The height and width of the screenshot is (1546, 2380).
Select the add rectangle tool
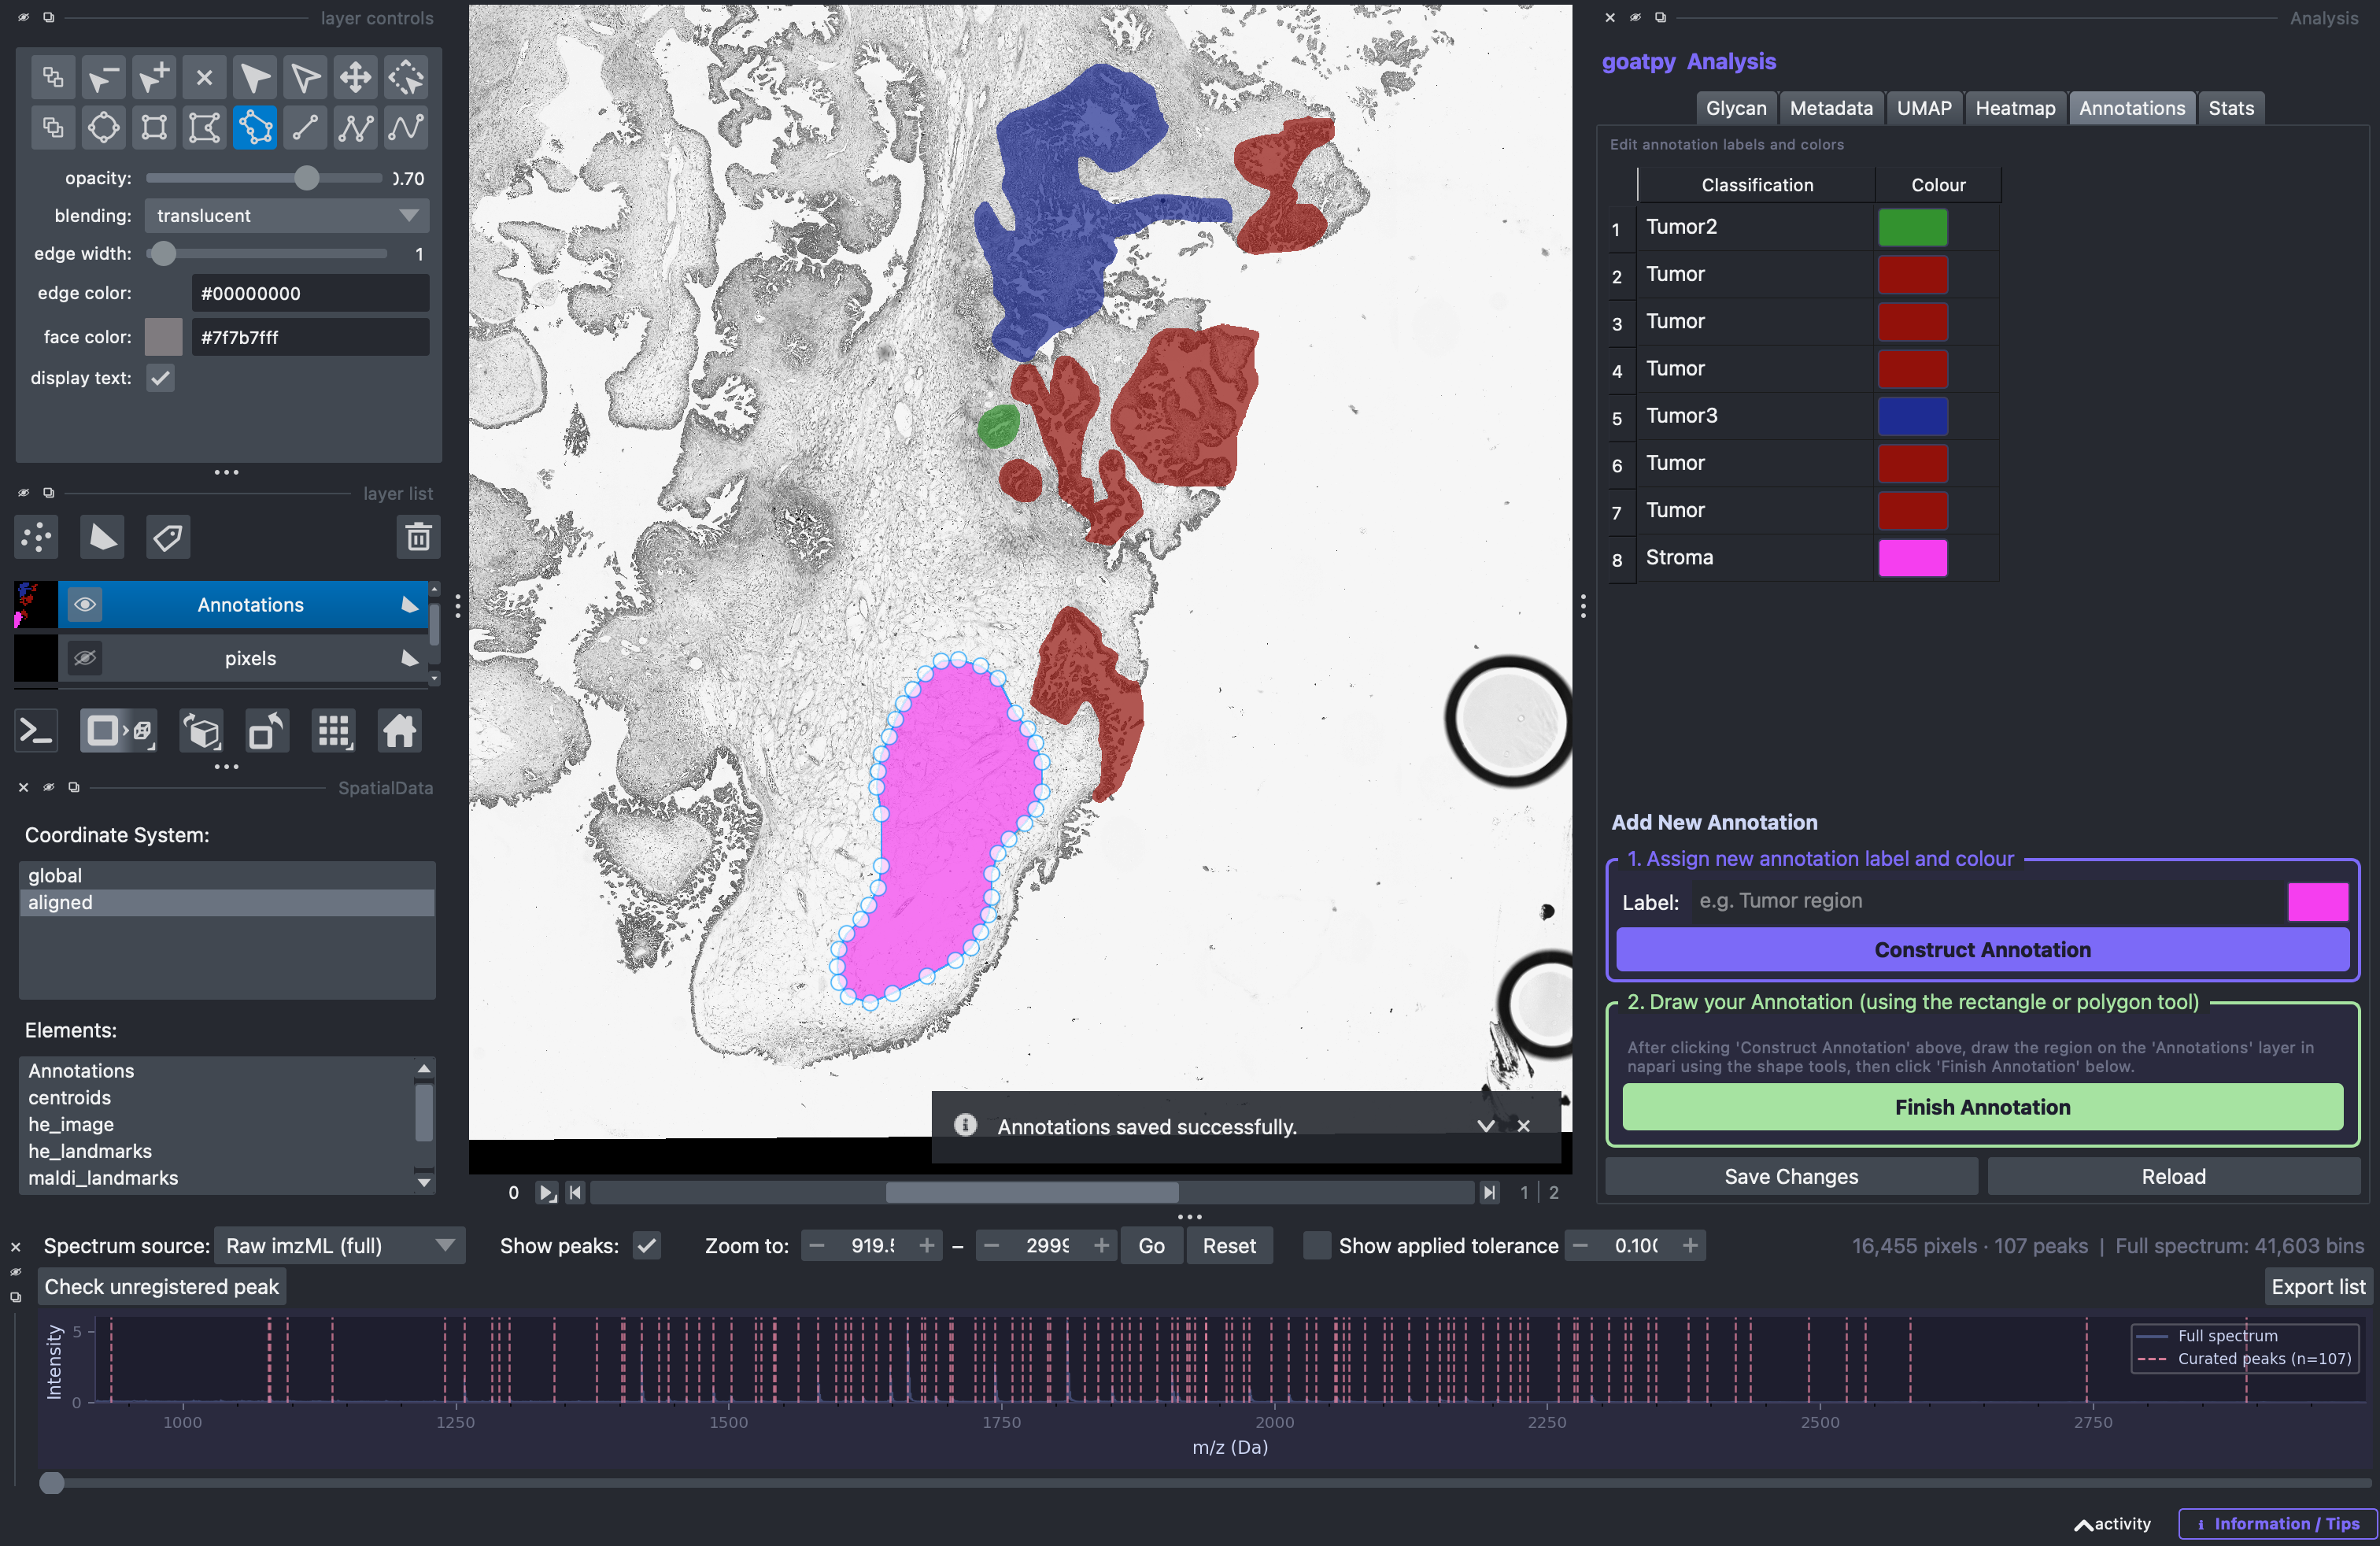(154, 128)
